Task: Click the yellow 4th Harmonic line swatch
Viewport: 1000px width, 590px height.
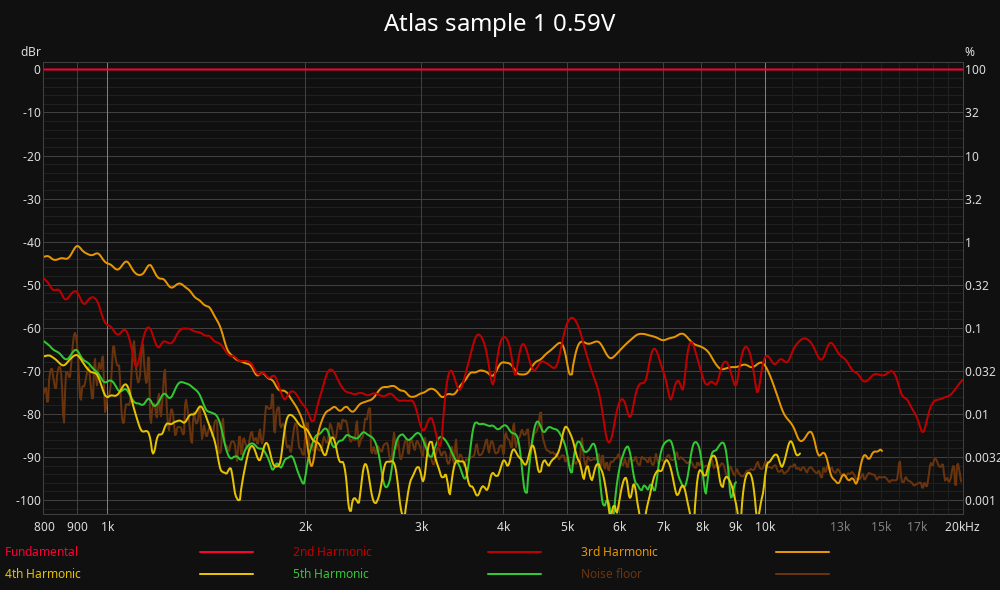Action: pyautogui.click(x=226, y=574)
